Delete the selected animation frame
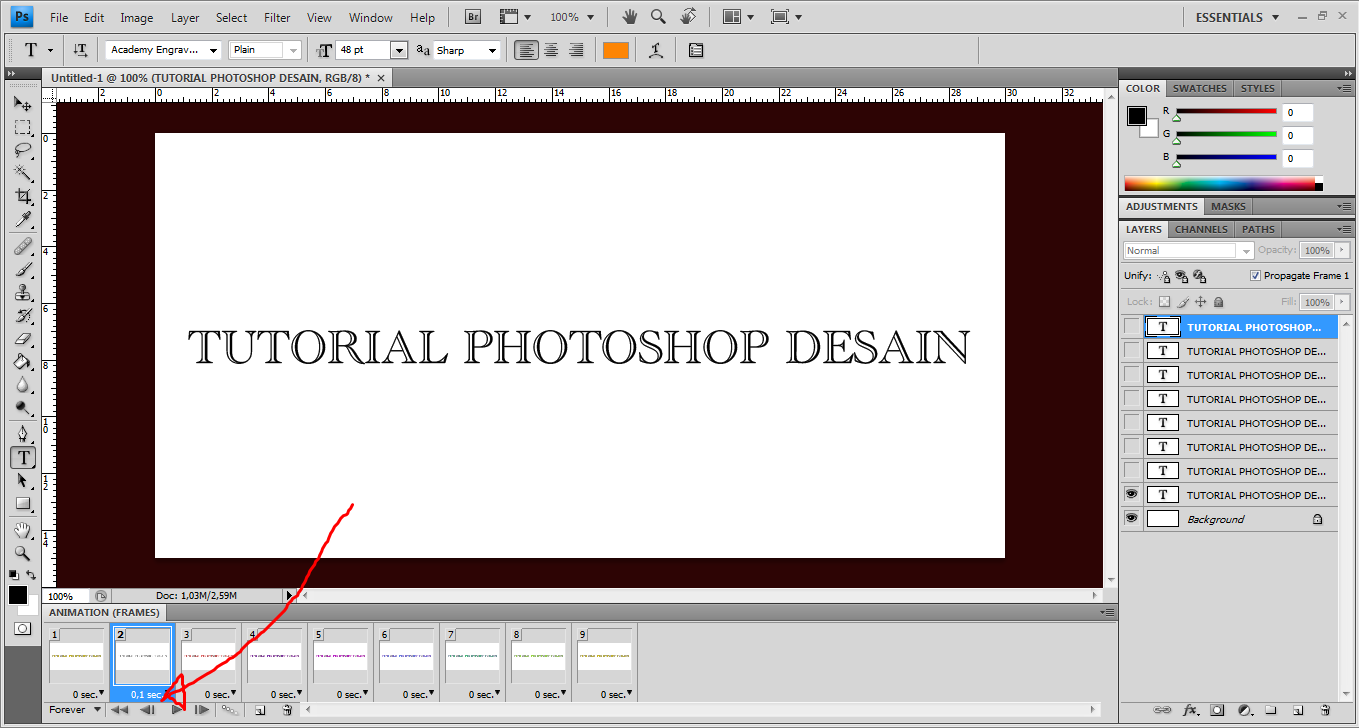 287,710
